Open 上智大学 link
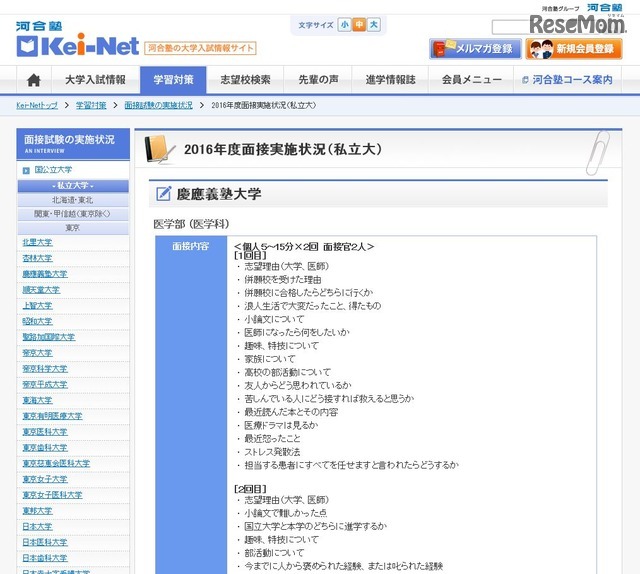Viewport: 640px width, 574px height. pos(37,306)
